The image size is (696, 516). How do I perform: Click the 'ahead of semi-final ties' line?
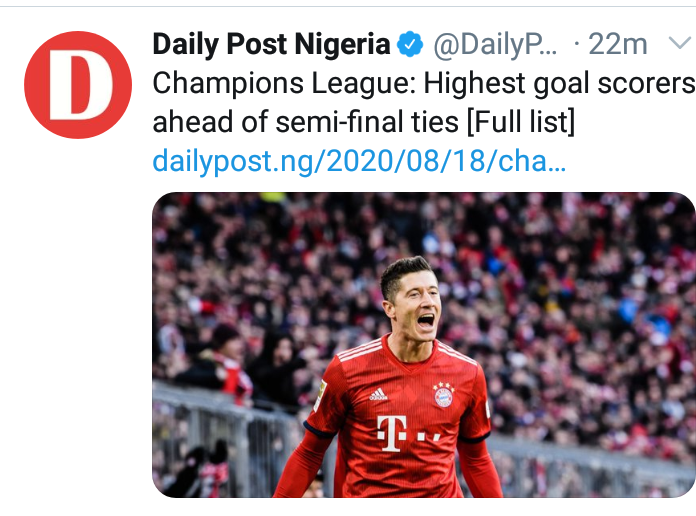[306, 122]
